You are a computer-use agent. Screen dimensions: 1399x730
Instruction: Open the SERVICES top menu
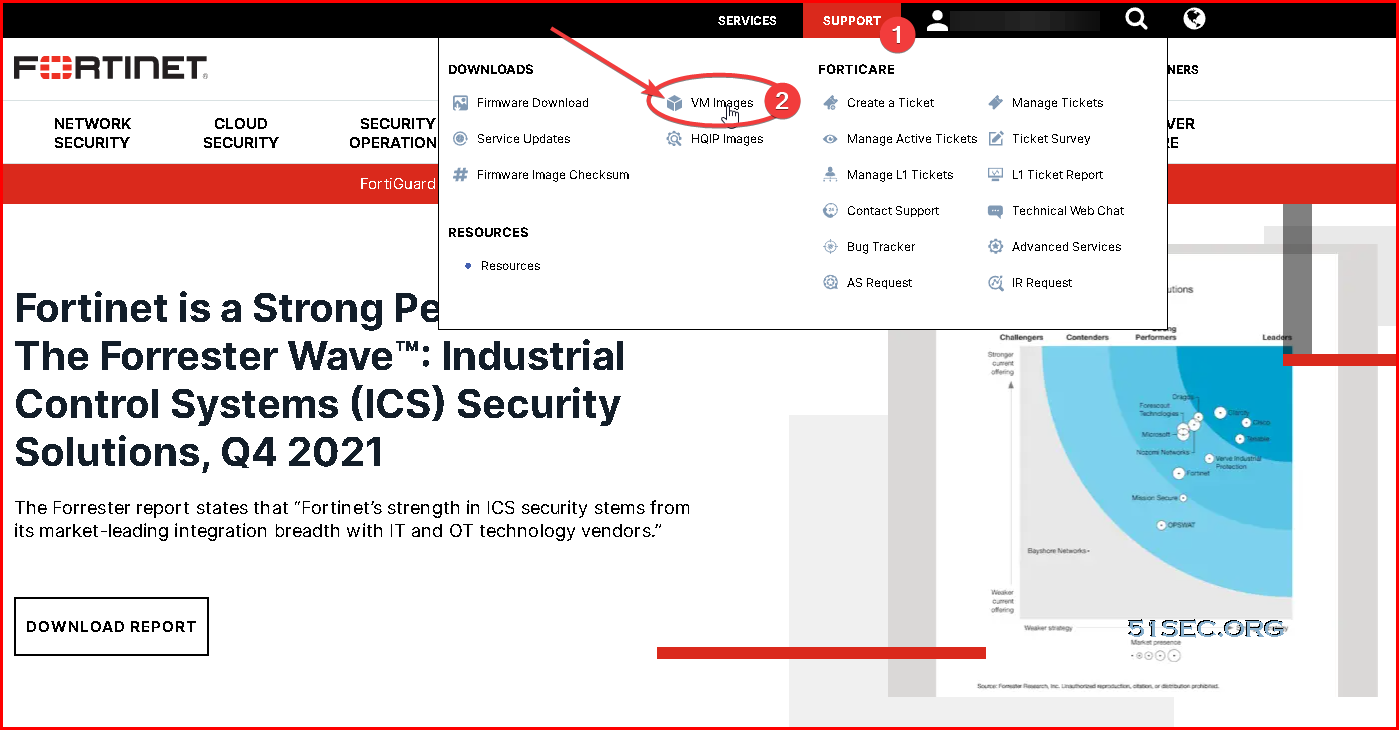(747, 21)
